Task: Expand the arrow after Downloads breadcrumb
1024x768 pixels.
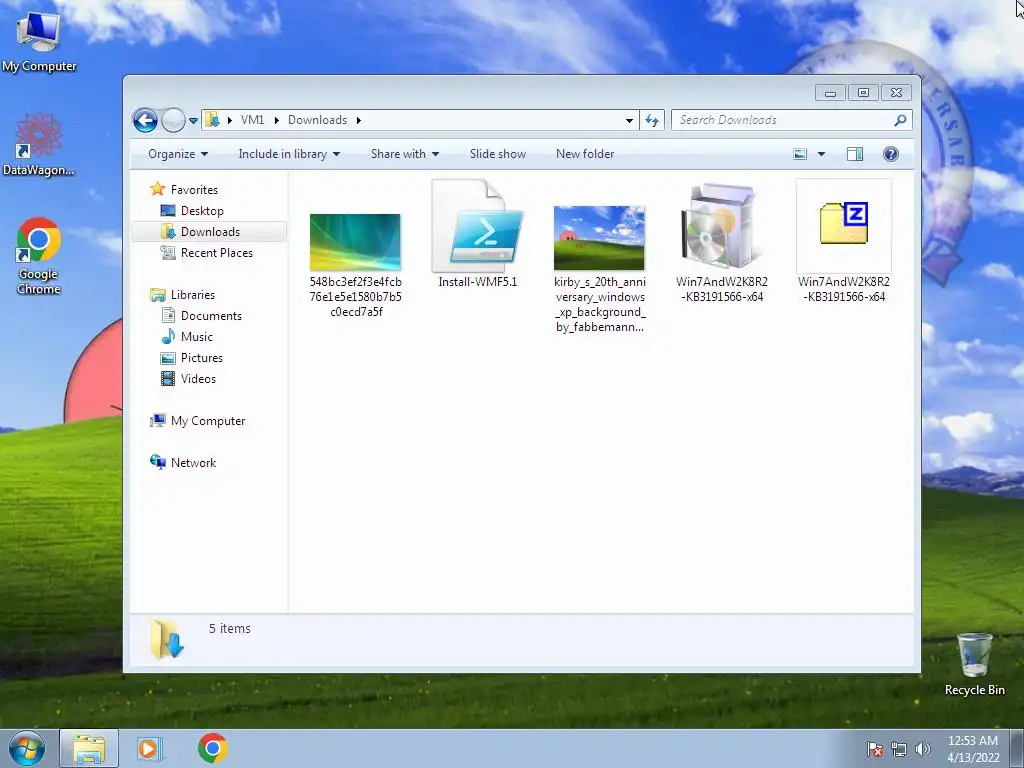Action: pos(359,120)
